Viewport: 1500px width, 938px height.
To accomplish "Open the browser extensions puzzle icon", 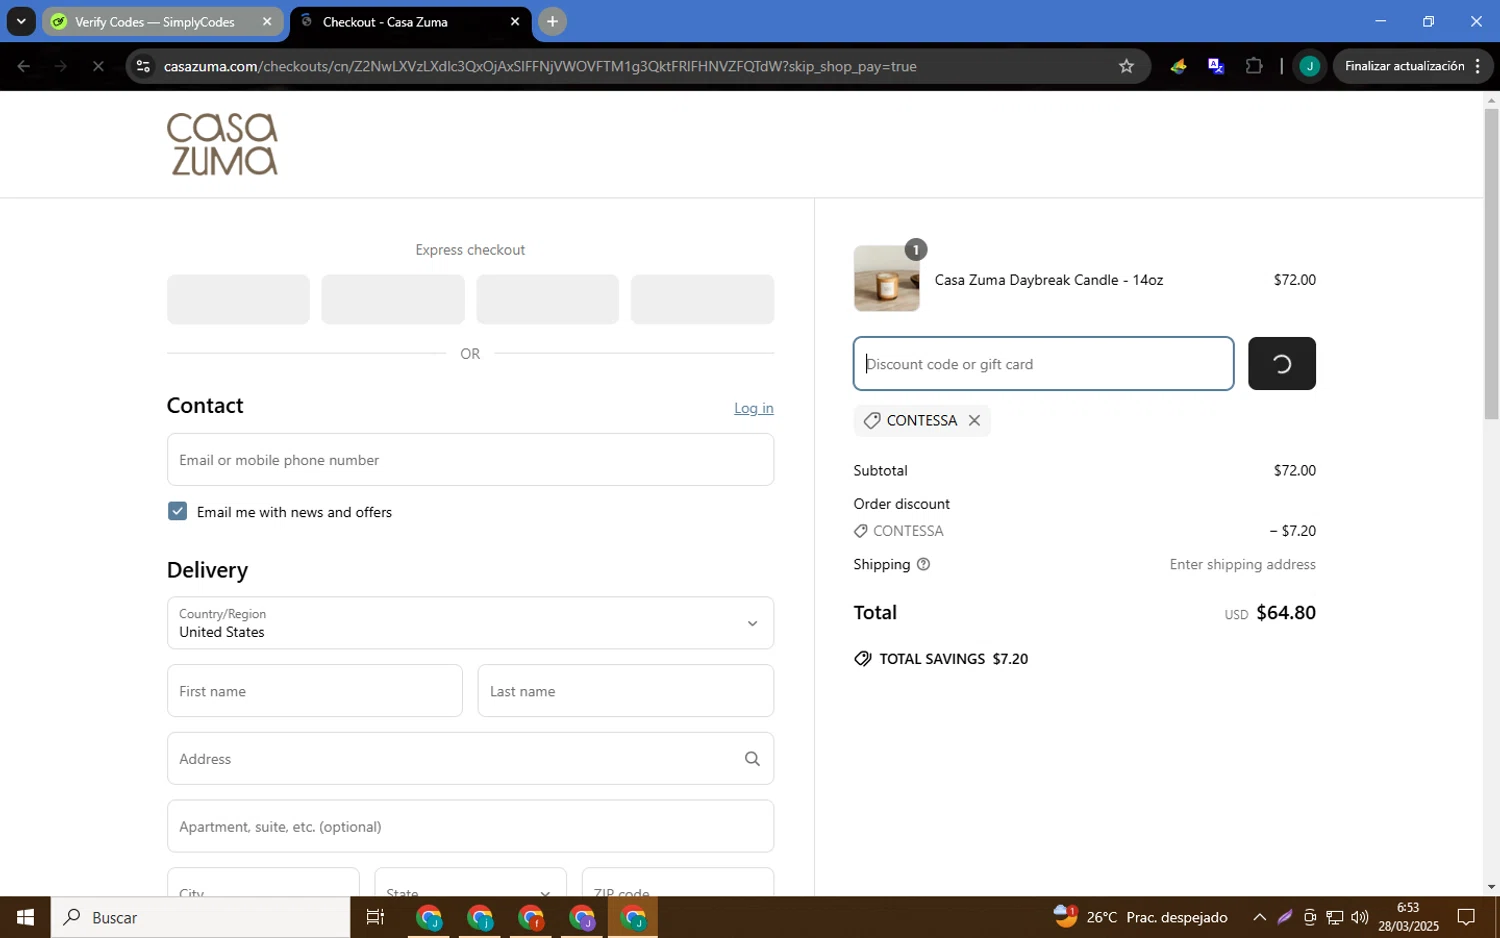I will coord(1254,66).
